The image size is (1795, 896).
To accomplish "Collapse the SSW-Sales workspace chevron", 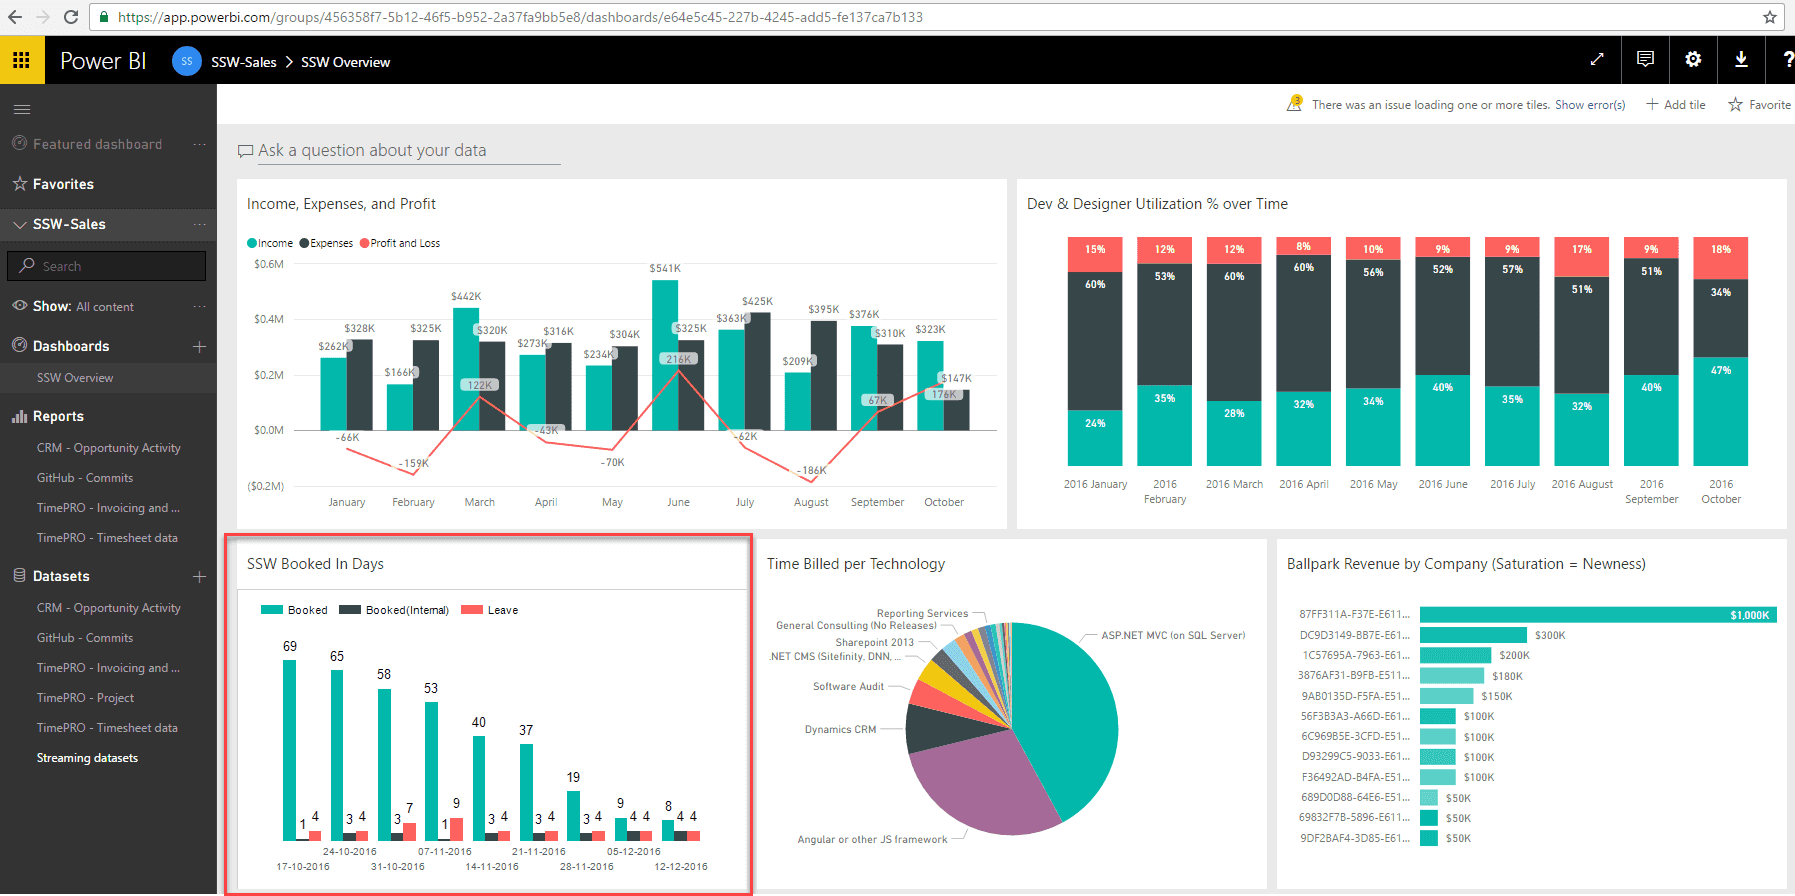I will pyautogui.click(x=19, y=225).
